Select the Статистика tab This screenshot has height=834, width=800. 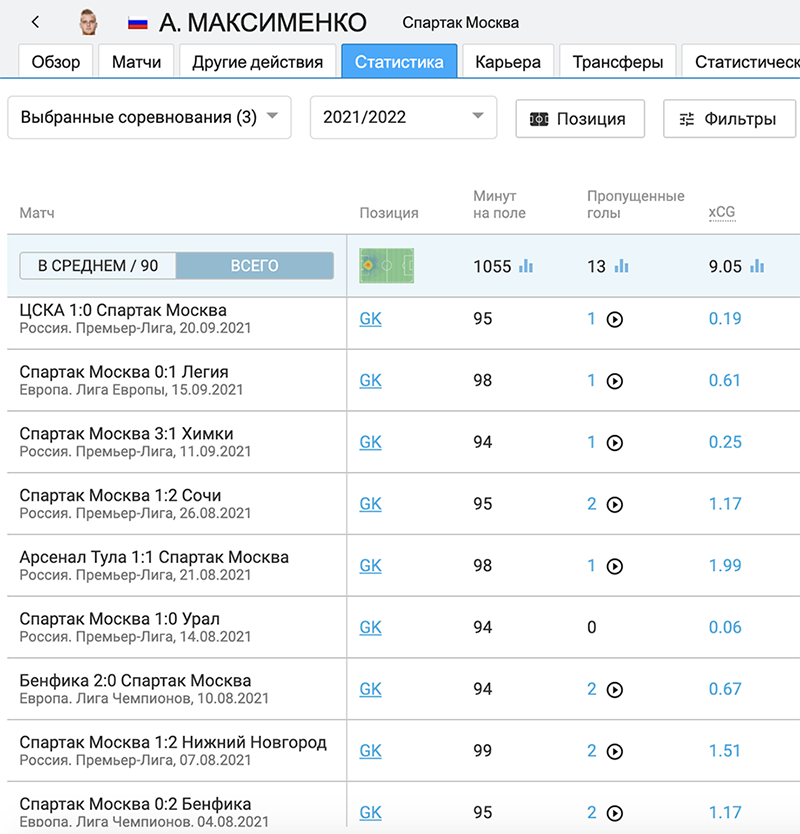click(399, 62)
